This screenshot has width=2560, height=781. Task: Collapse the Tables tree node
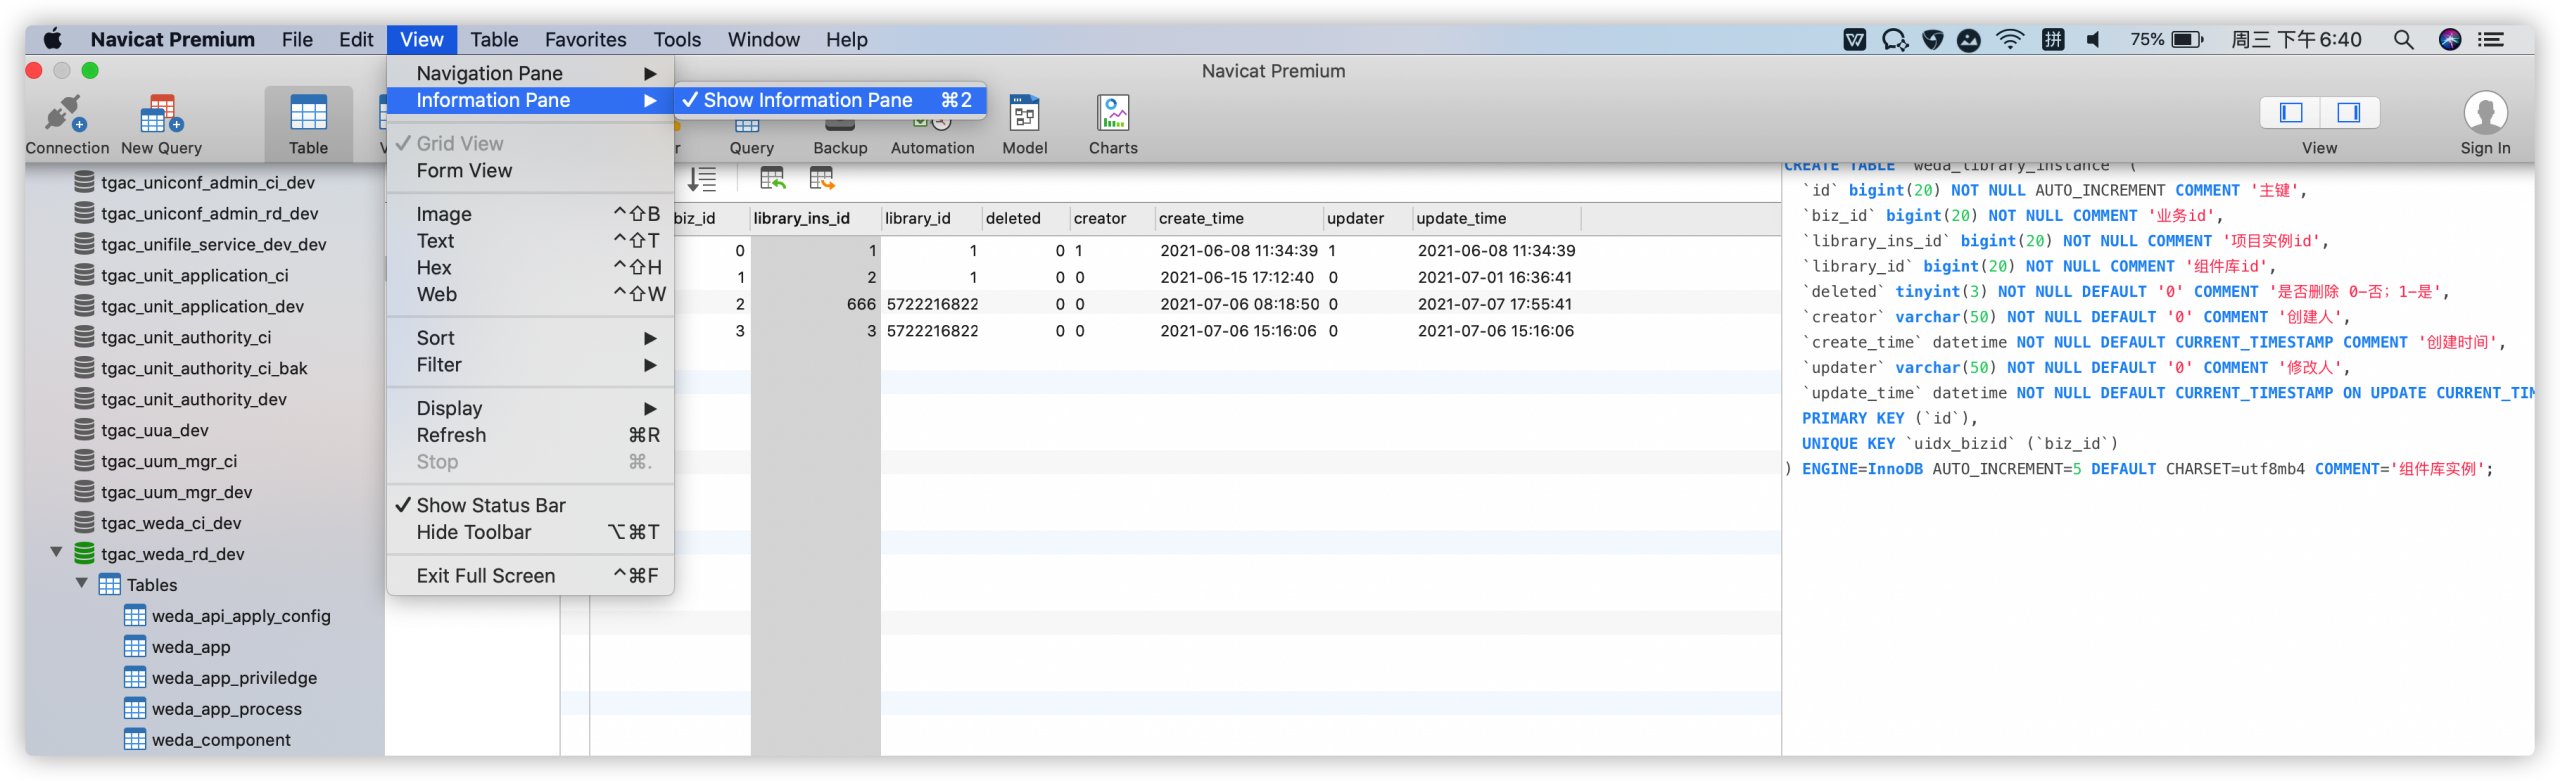click(82, 583)
